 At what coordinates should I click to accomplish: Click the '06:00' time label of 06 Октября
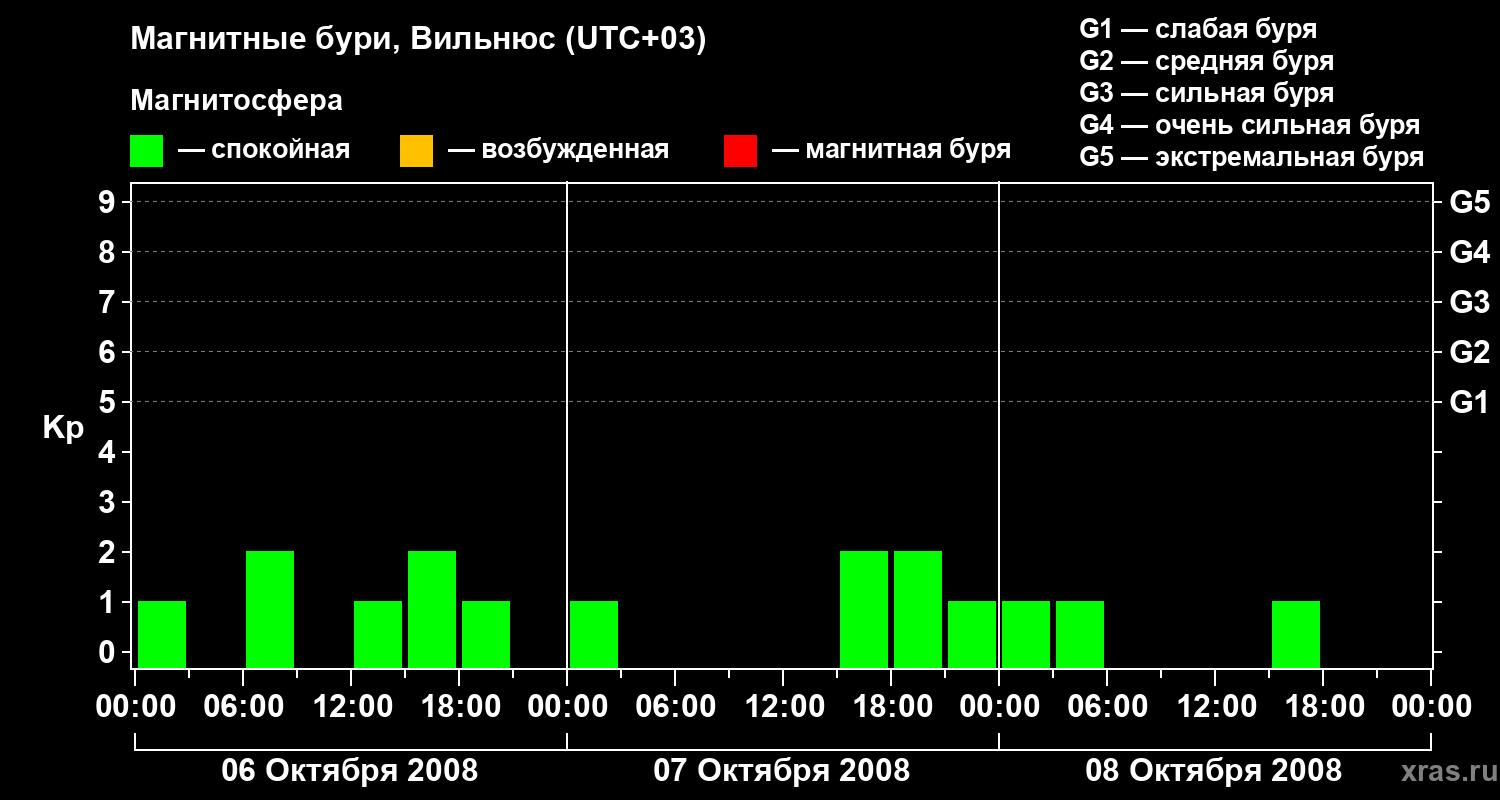coord(243,707)
